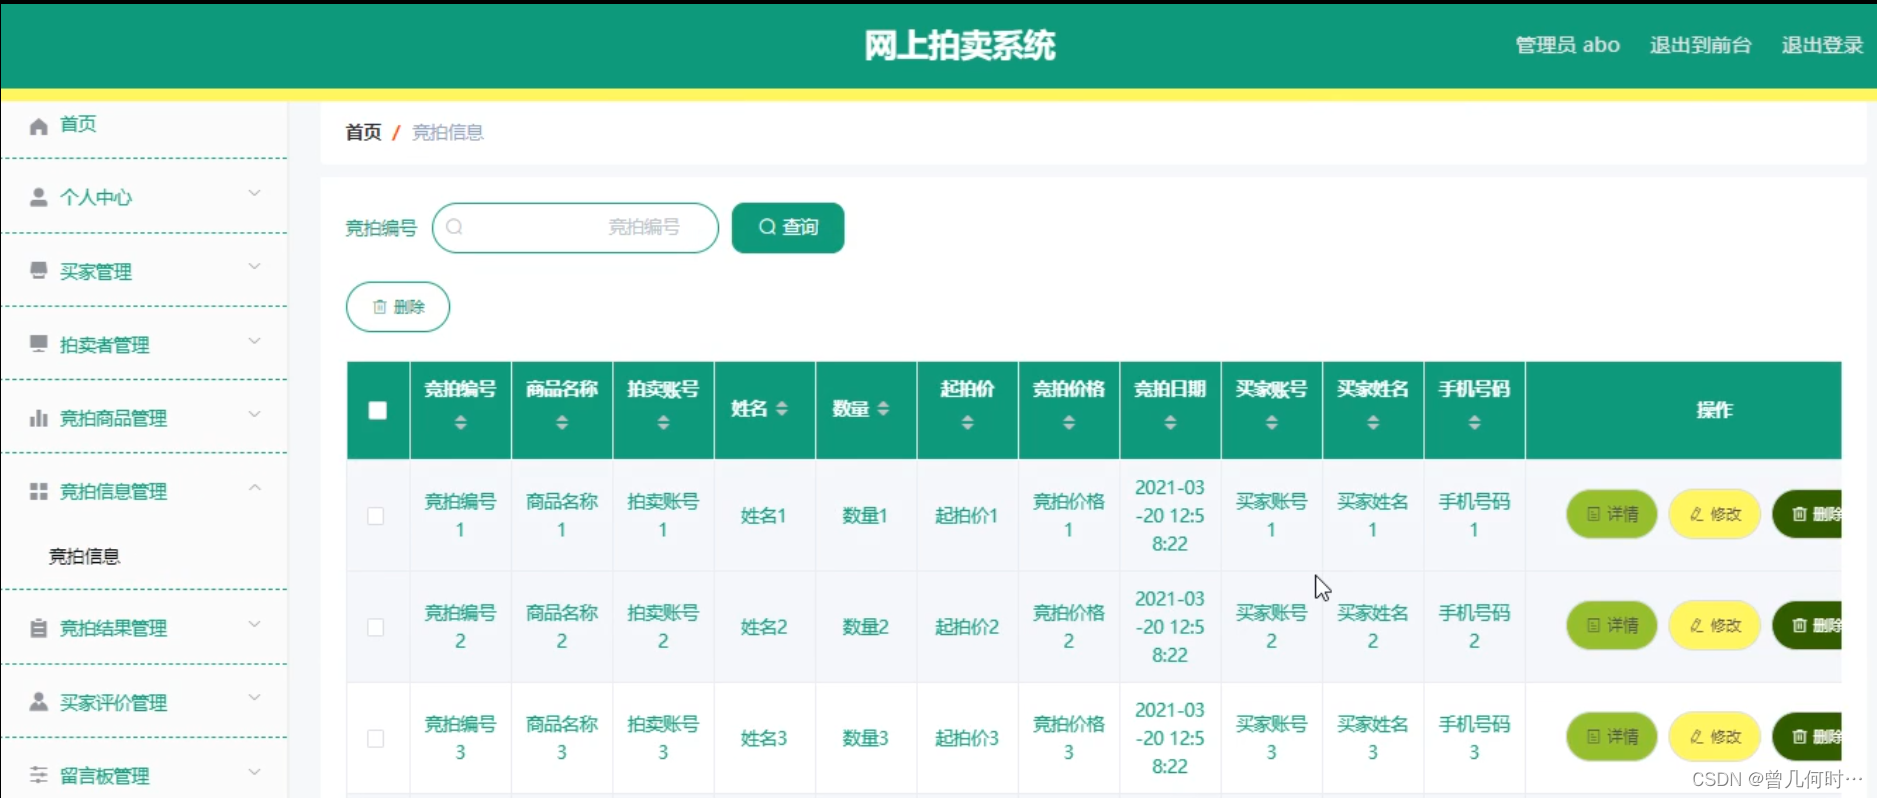Click the home icon beside 首页
This screenshot has width=1877, height=798.
coord(39,126)
